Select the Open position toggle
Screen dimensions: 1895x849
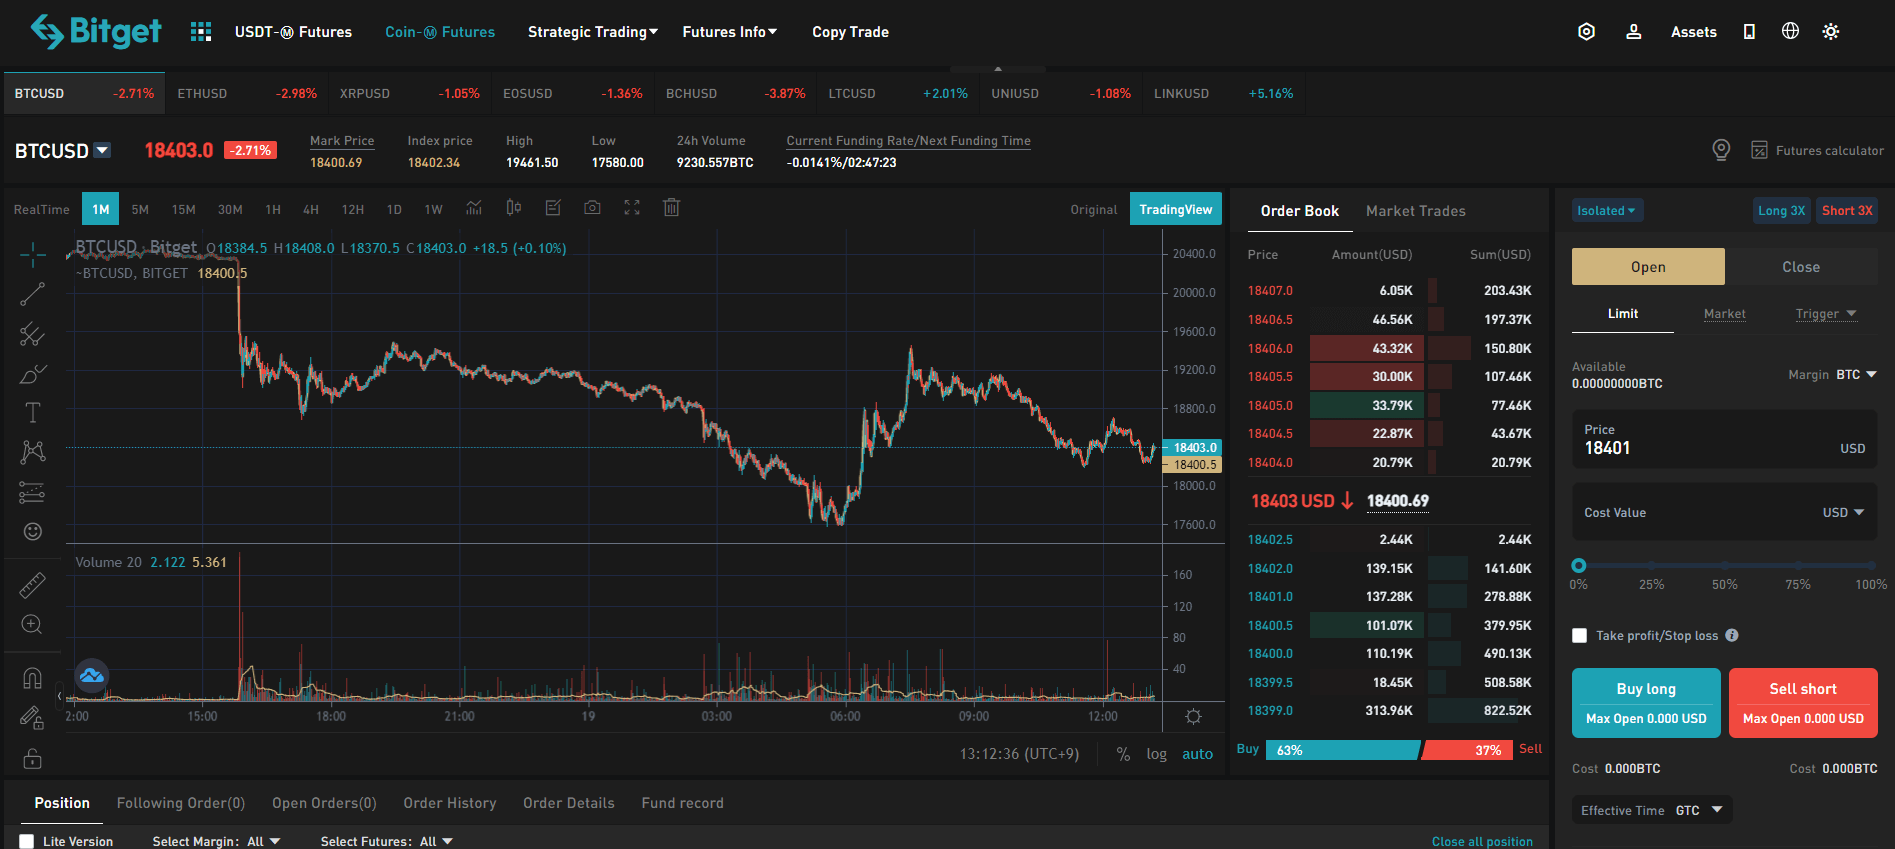pos(1648,267)
